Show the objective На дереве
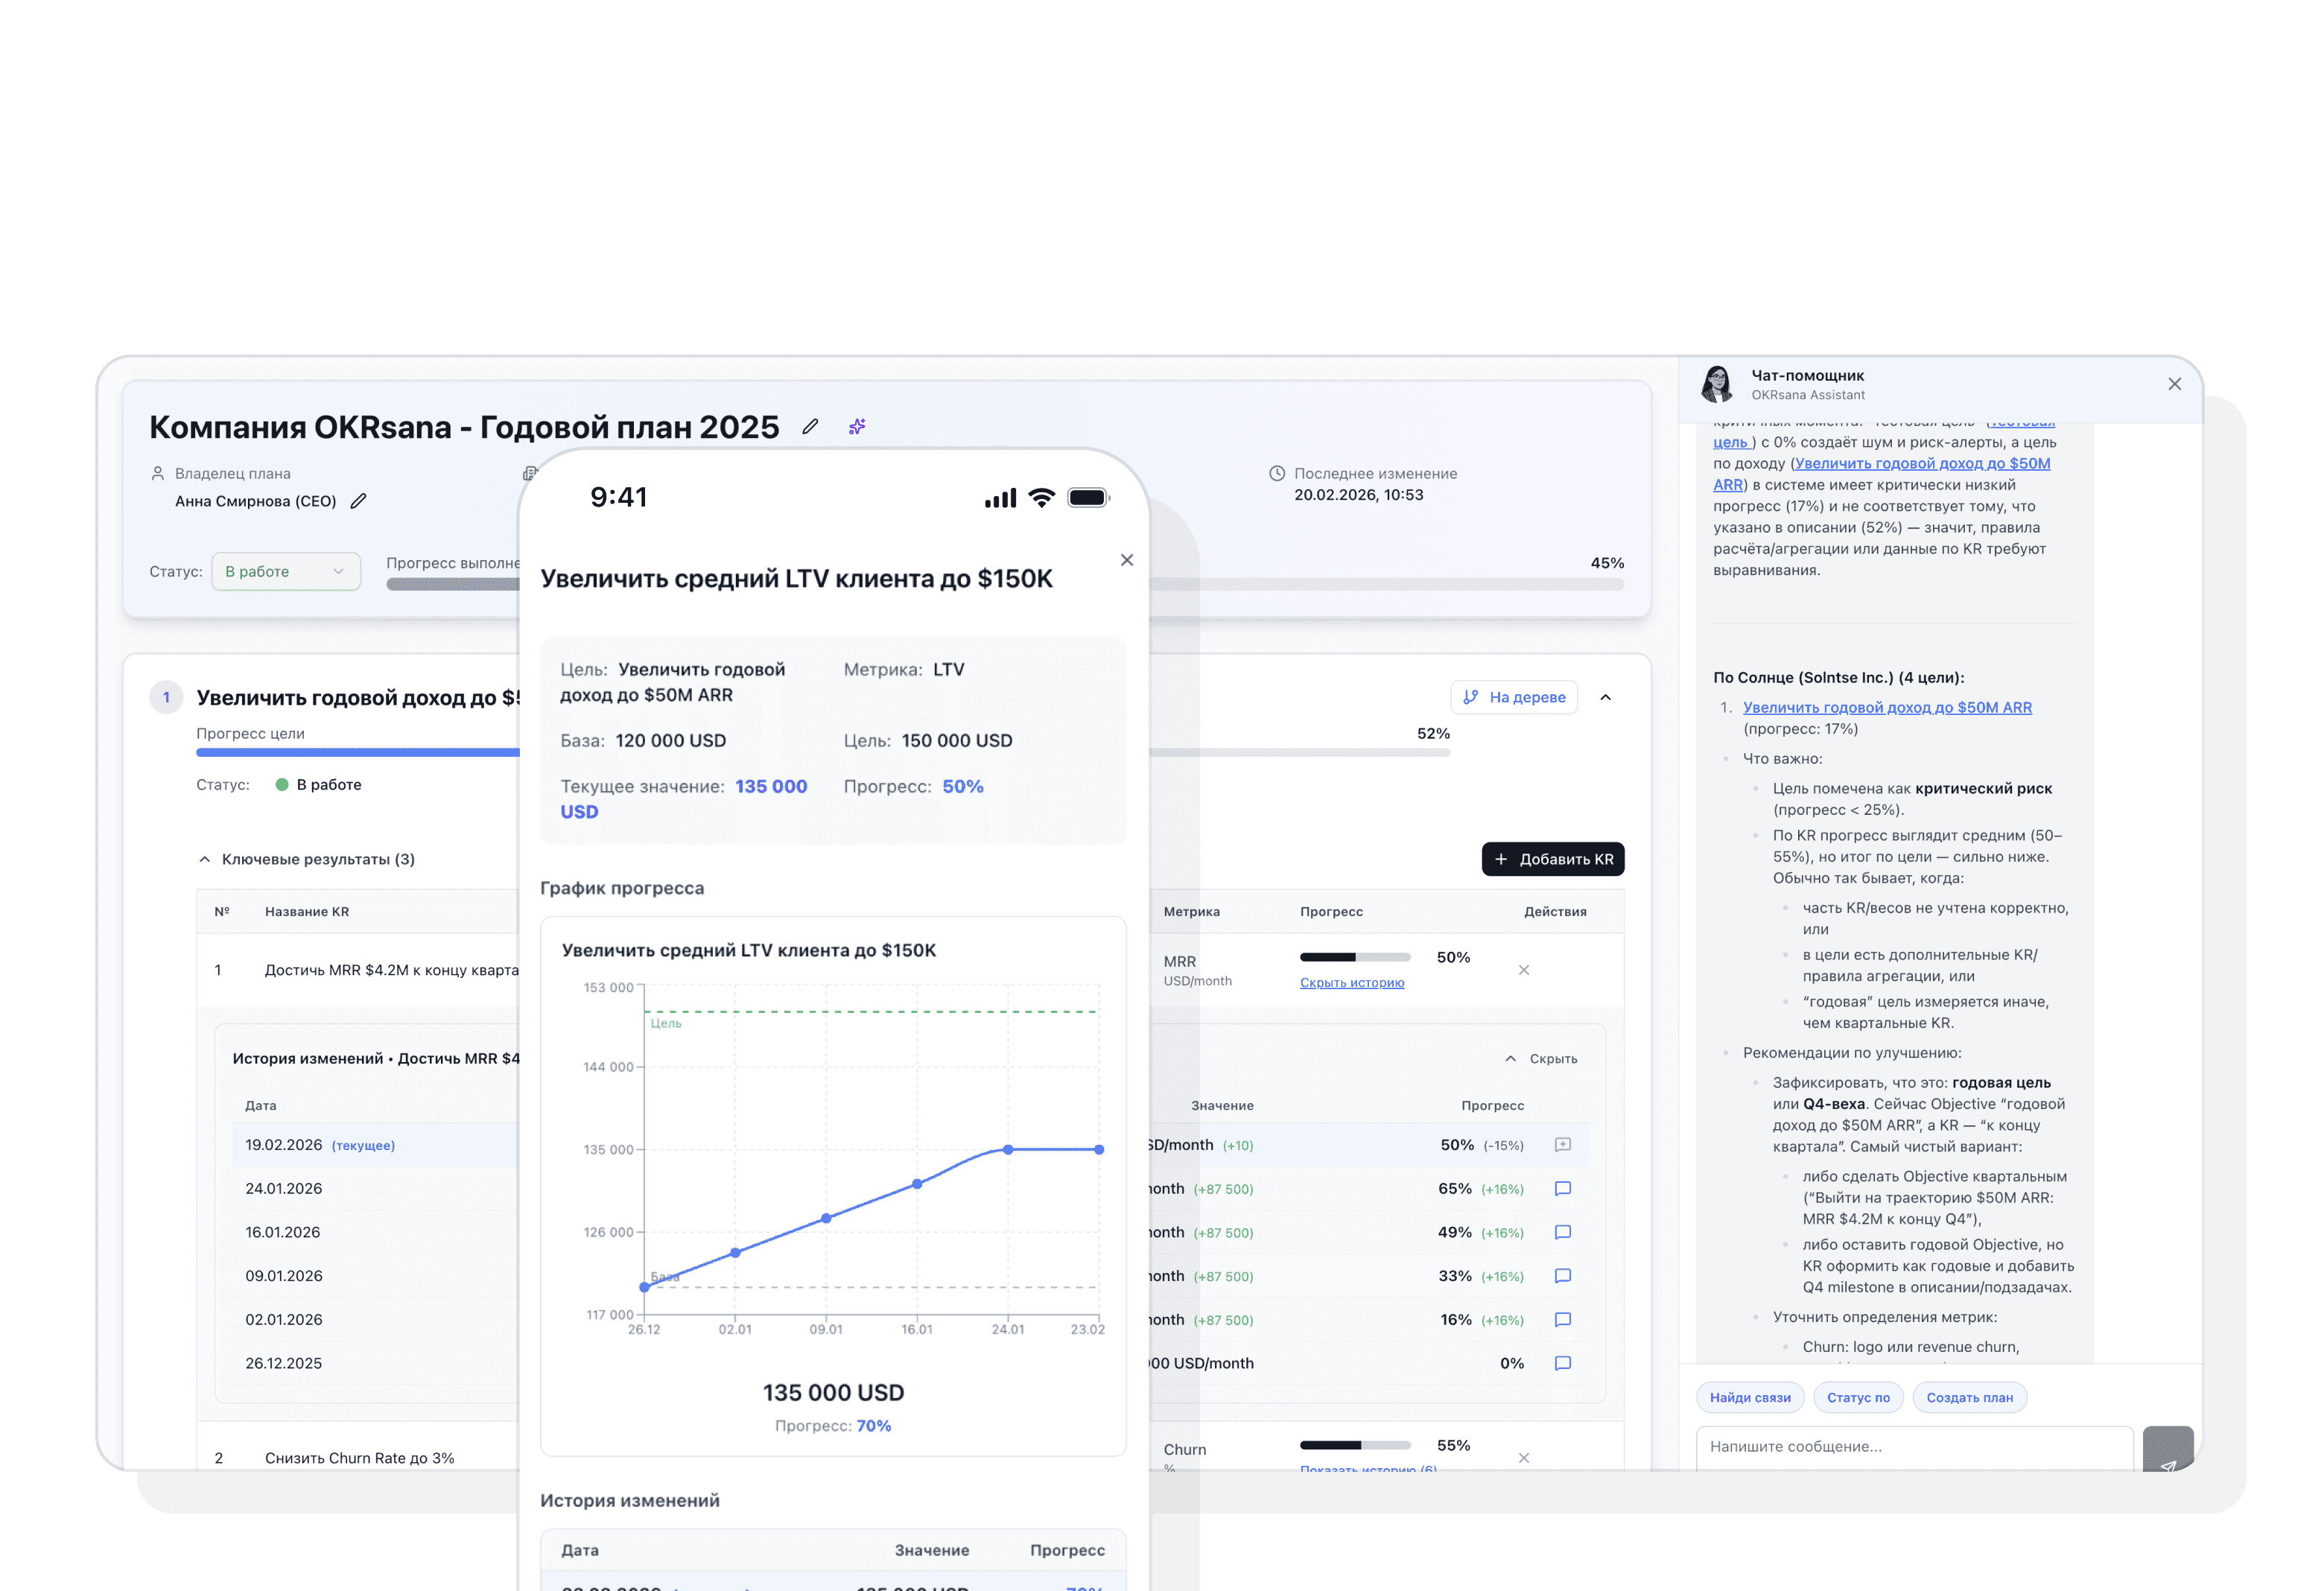 pyautogui.click(x=1514, y=697)
